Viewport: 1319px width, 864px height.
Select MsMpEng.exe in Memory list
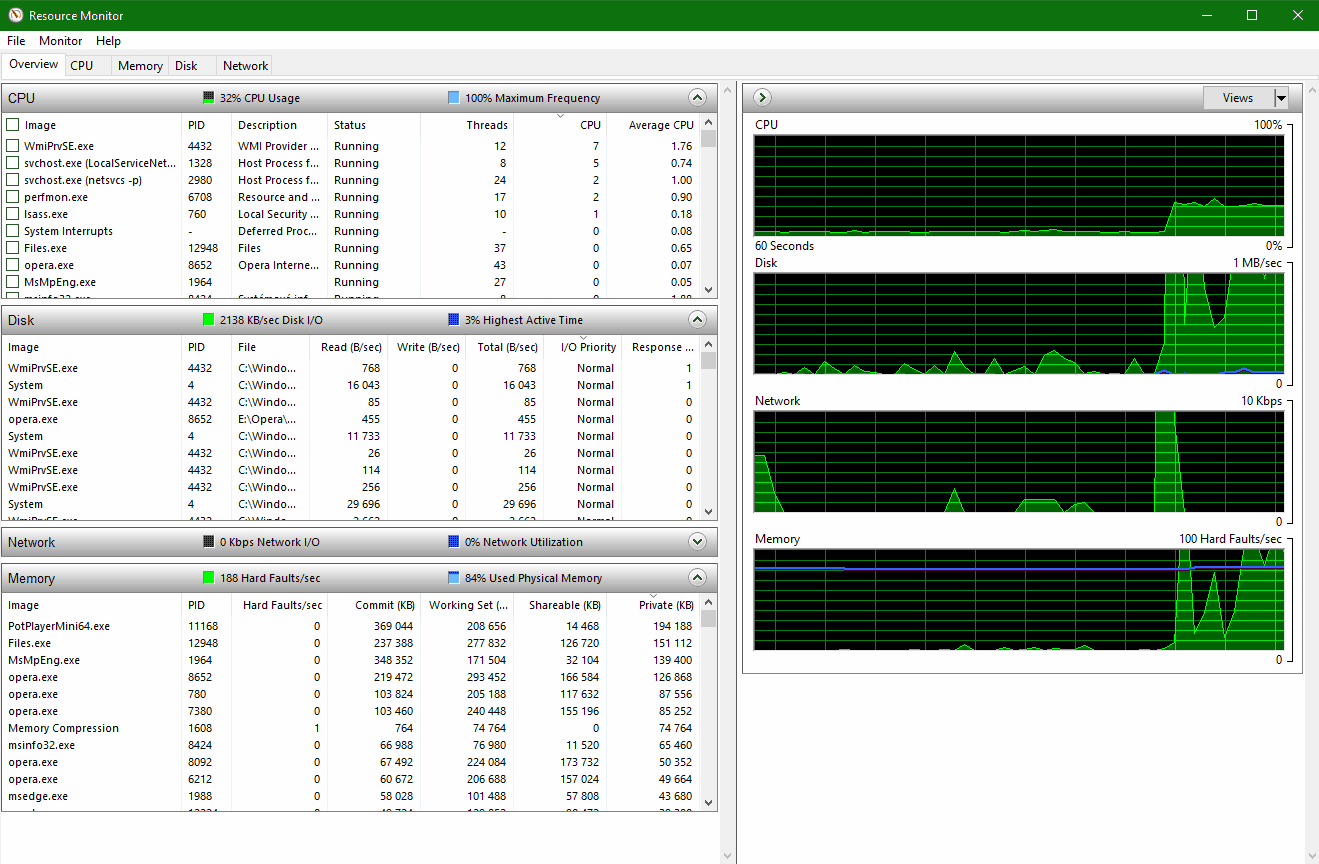click(x=351, y=660)
